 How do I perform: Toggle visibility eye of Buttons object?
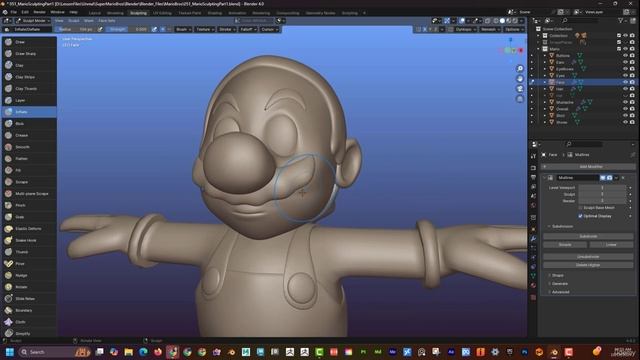(625, 56)
